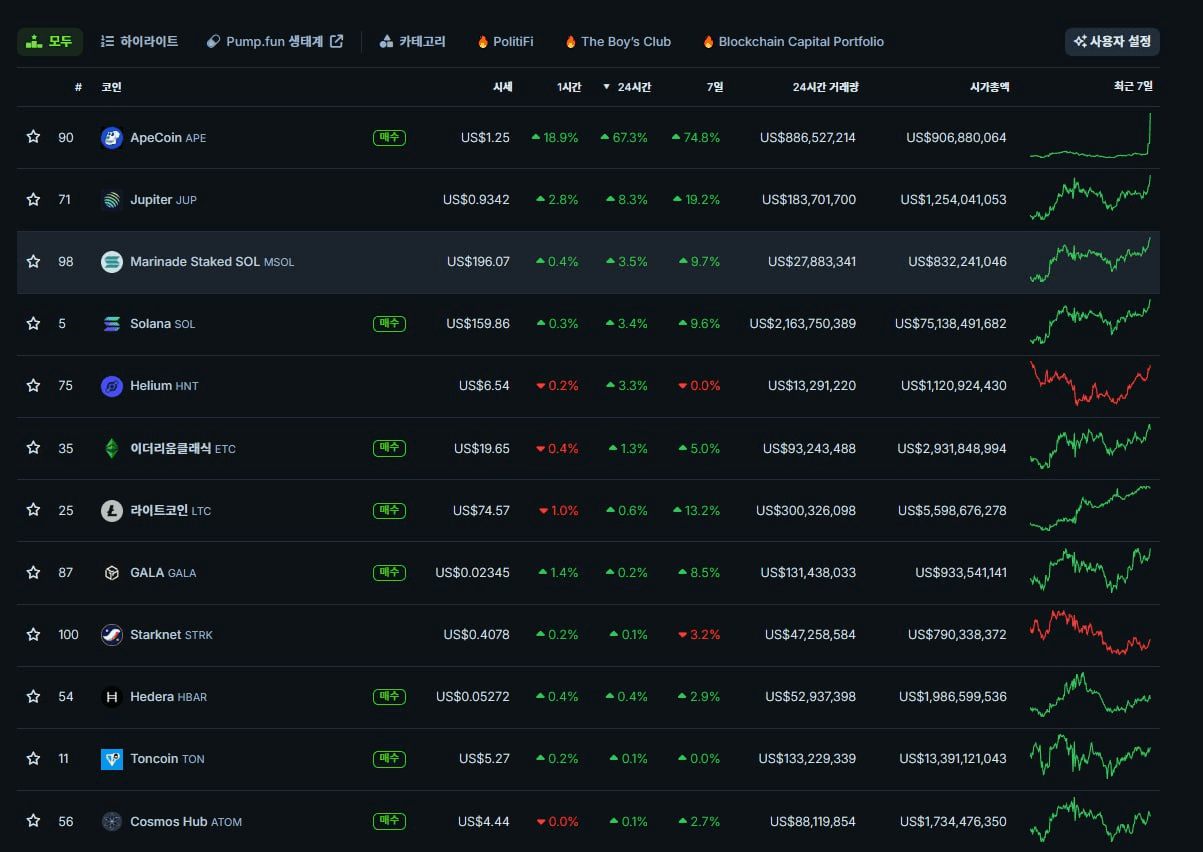Toggle favorite star for Solana
The width and height of the screenshot is (1203, 852).
(33, 324)
